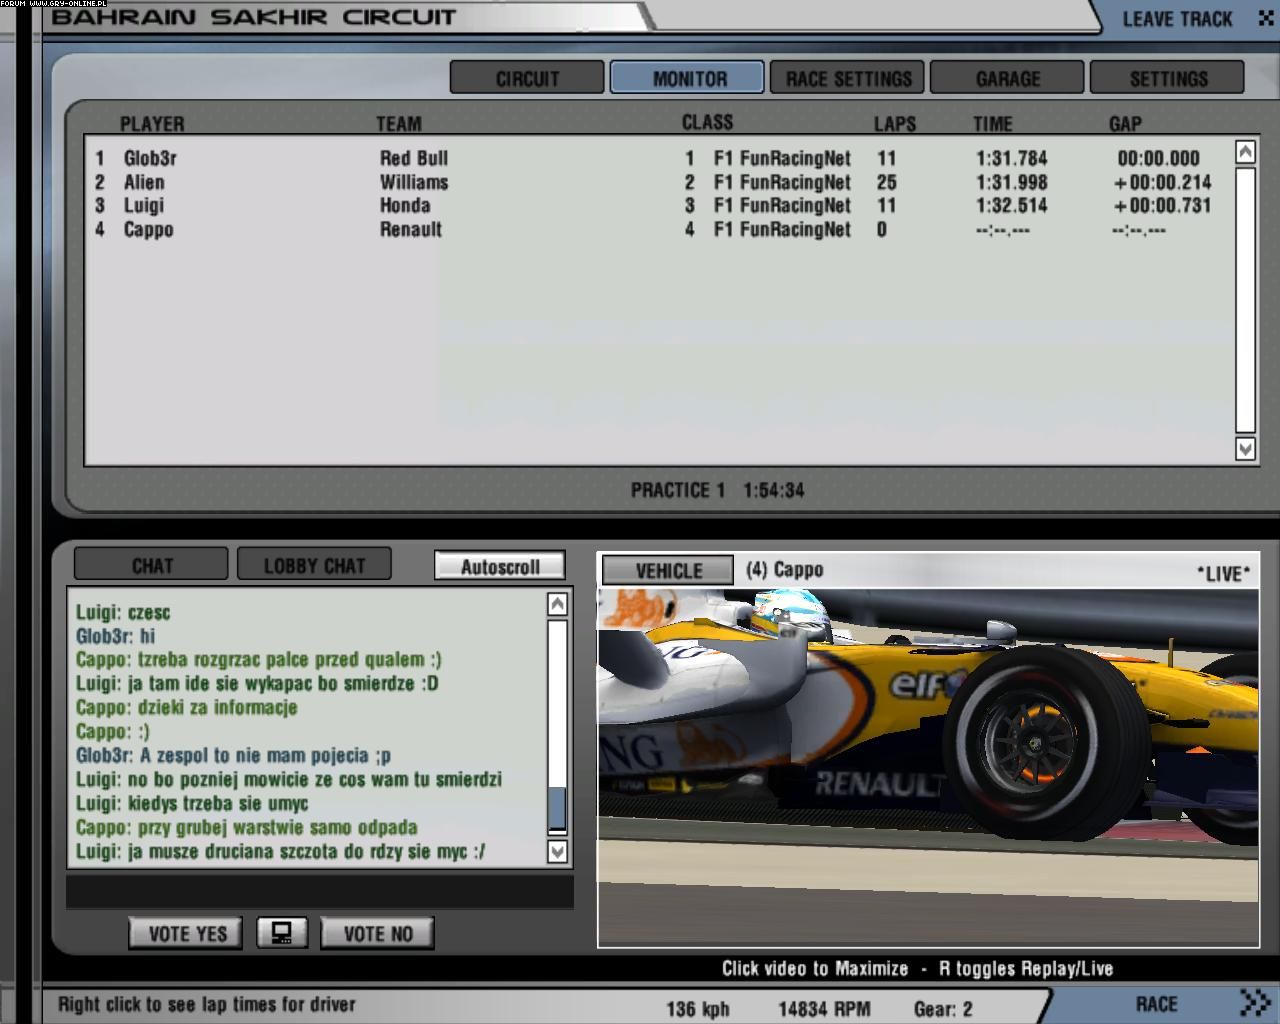Click the Vehicle button above the video

tap(668, 570)
